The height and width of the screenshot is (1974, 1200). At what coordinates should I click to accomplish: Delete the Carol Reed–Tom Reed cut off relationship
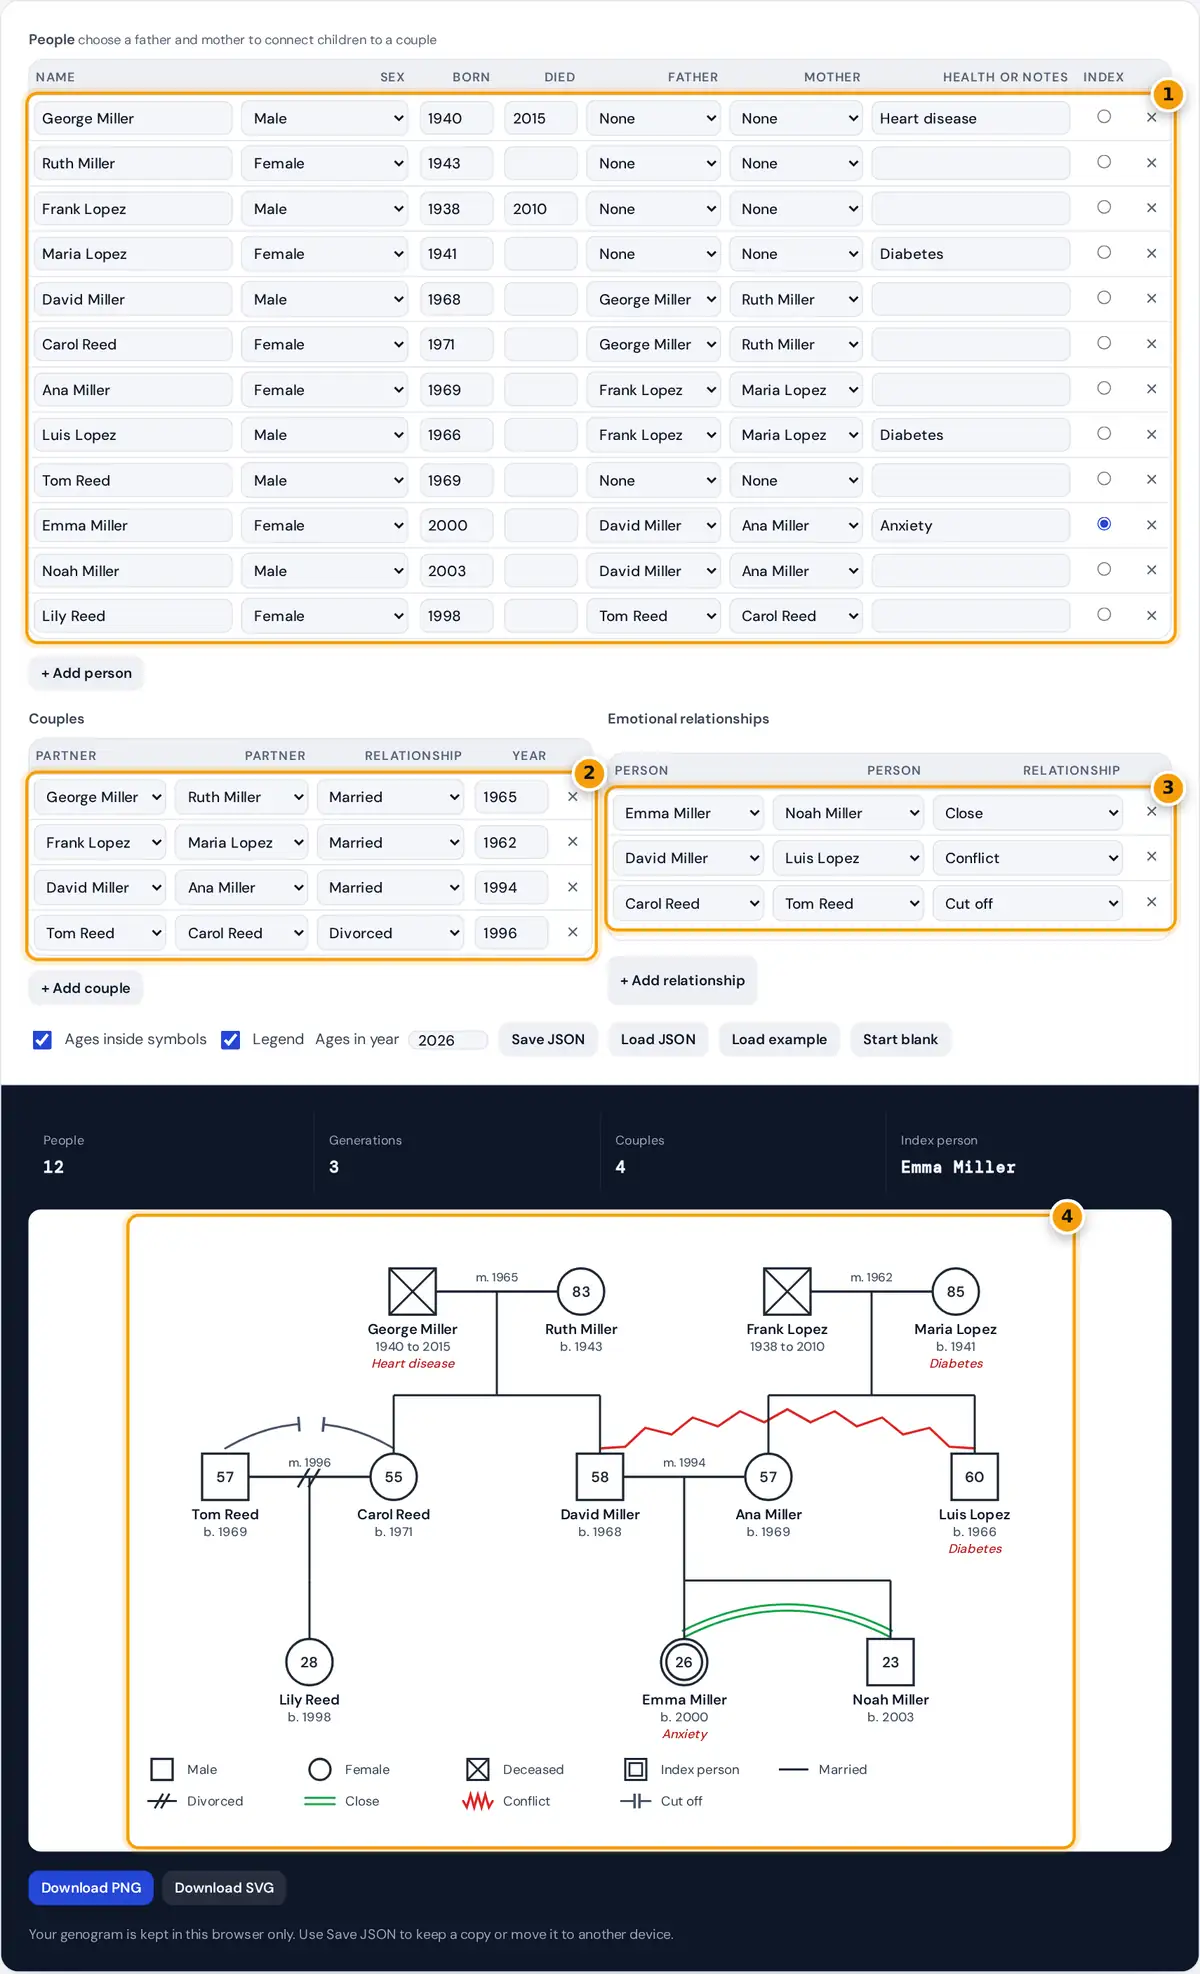[1151, 902]
